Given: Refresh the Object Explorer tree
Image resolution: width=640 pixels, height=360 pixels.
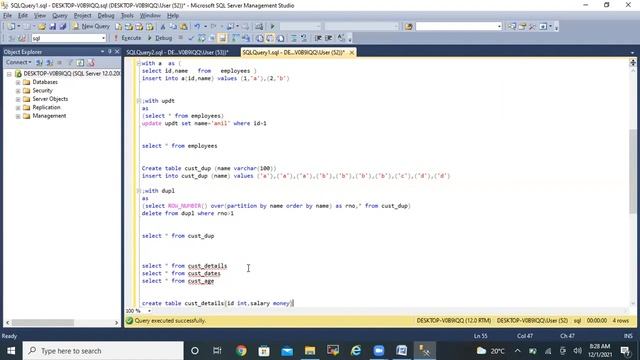Looking at the screenshot, I should click(80, 62).
